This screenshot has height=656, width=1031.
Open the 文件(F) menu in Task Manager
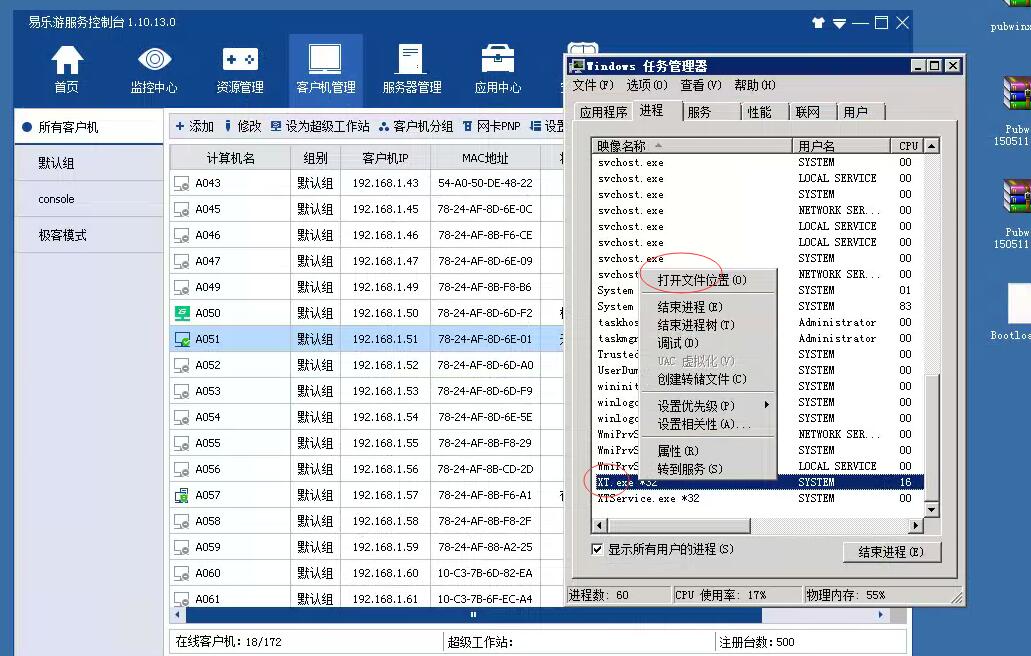pos(593,85)
